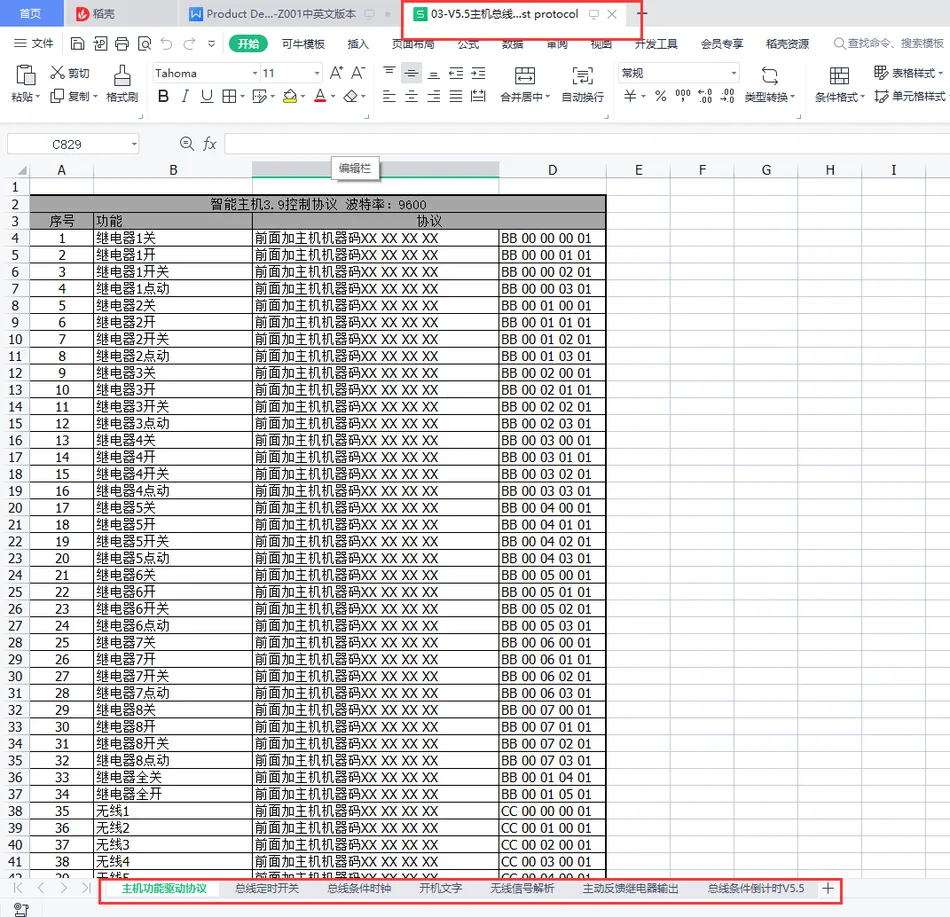
Task: Center text horizontally
Action: pos(411,96)
